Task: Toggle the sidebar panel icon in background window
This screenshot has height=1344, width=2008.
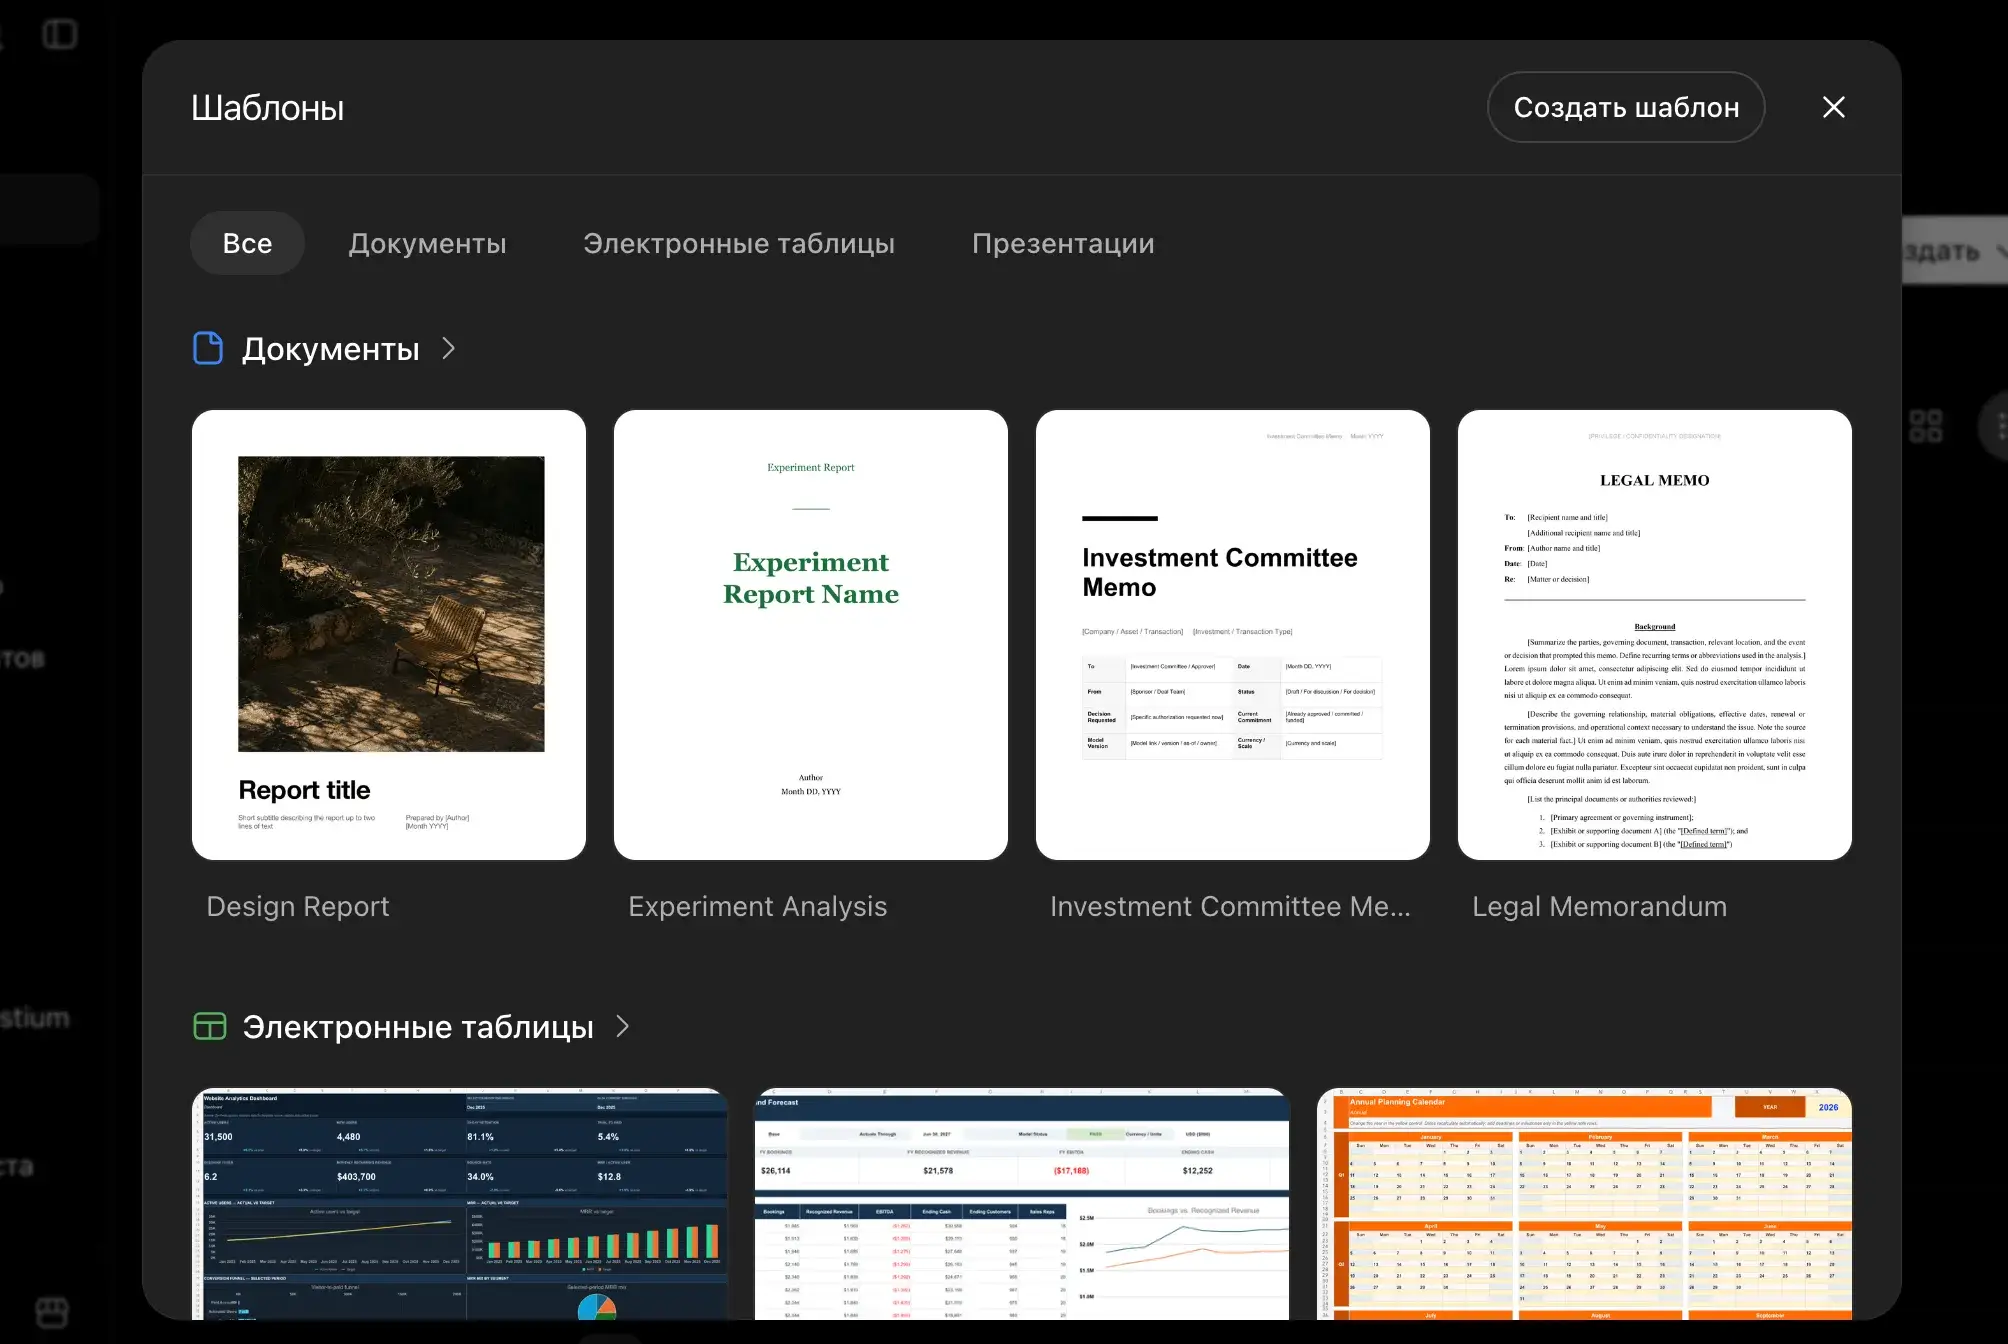Action: click(x=60, y=34)
